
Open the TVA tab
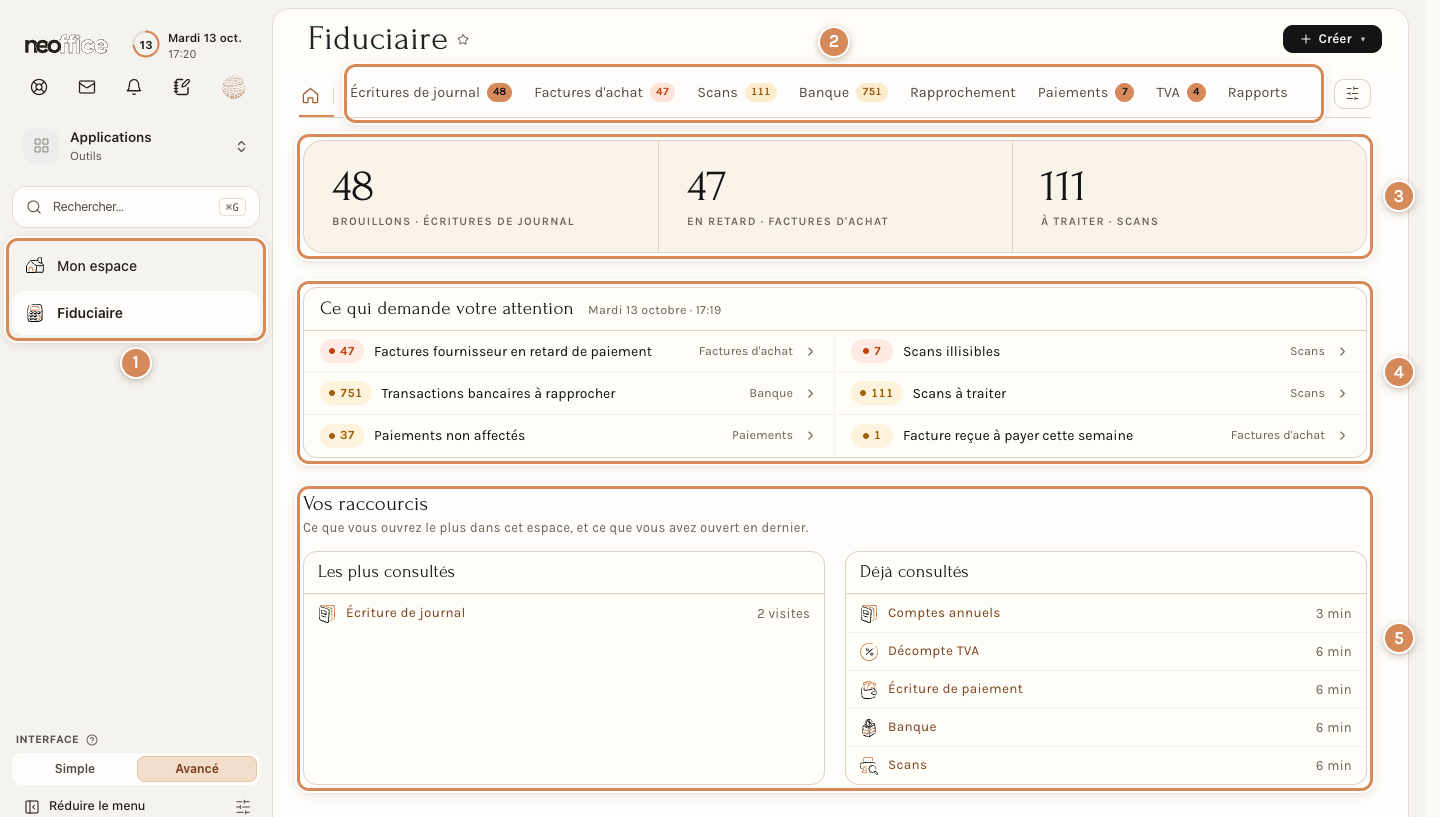pos(1181,93)
